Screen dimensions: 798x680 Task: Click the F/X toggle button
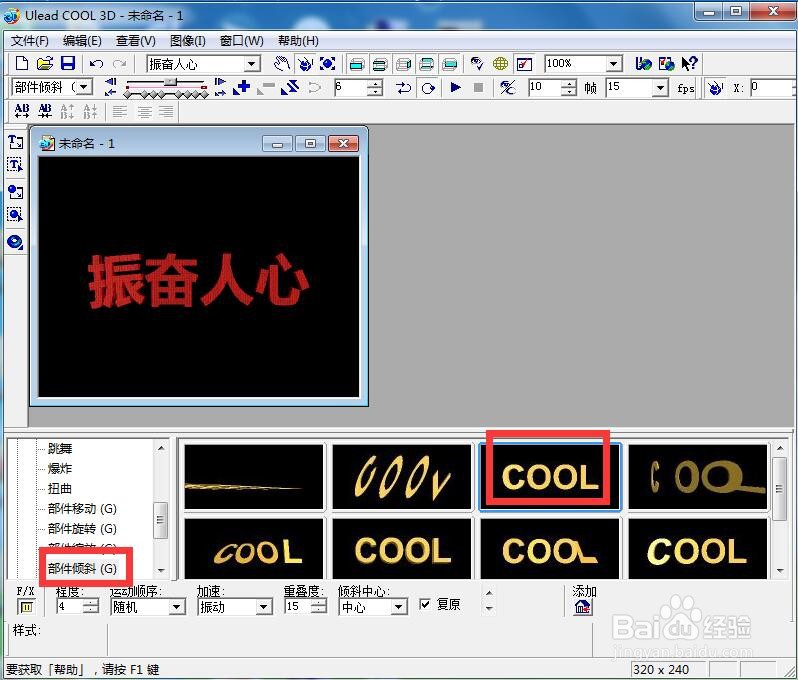26,607
